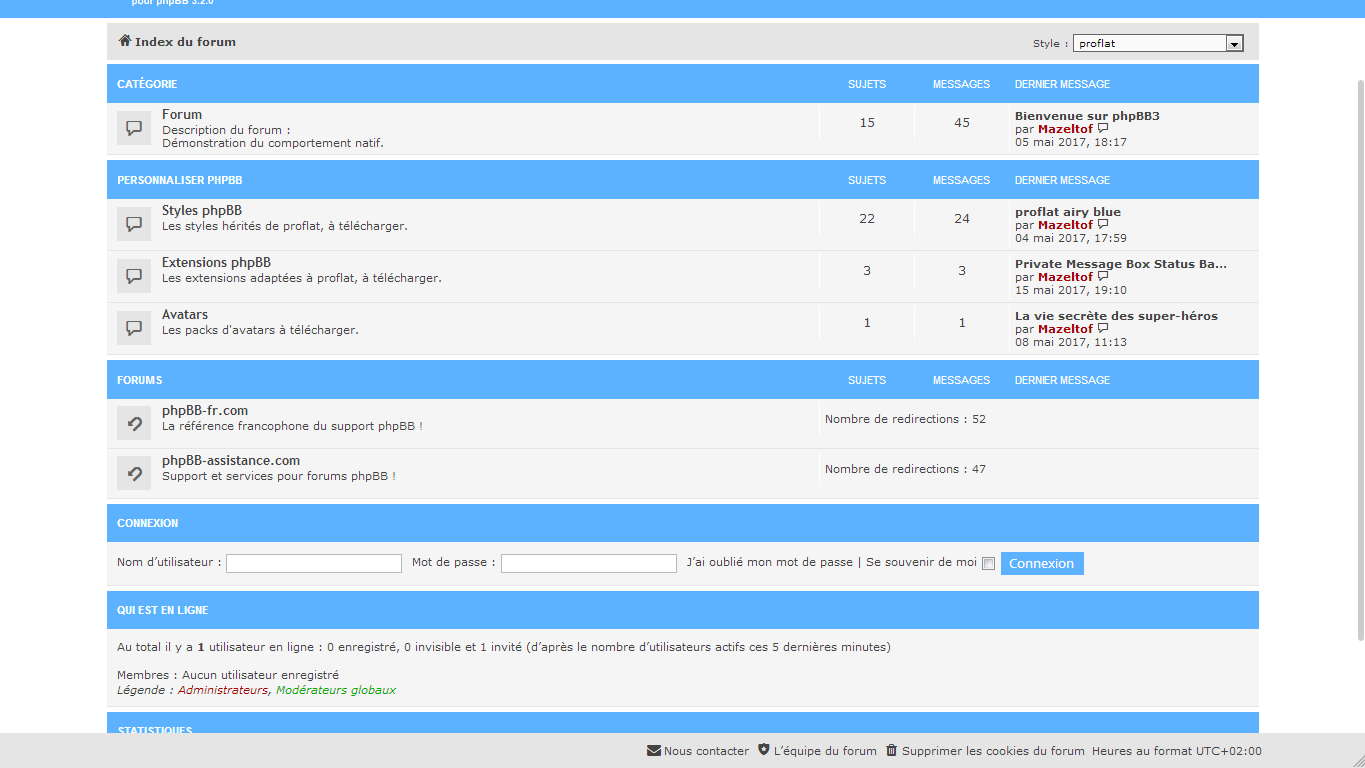The width and height of the screenshot is (1365, 768).
Task: Click the 05 mai 2017, 18:17 date
Action: click(x=1071, y=142)
